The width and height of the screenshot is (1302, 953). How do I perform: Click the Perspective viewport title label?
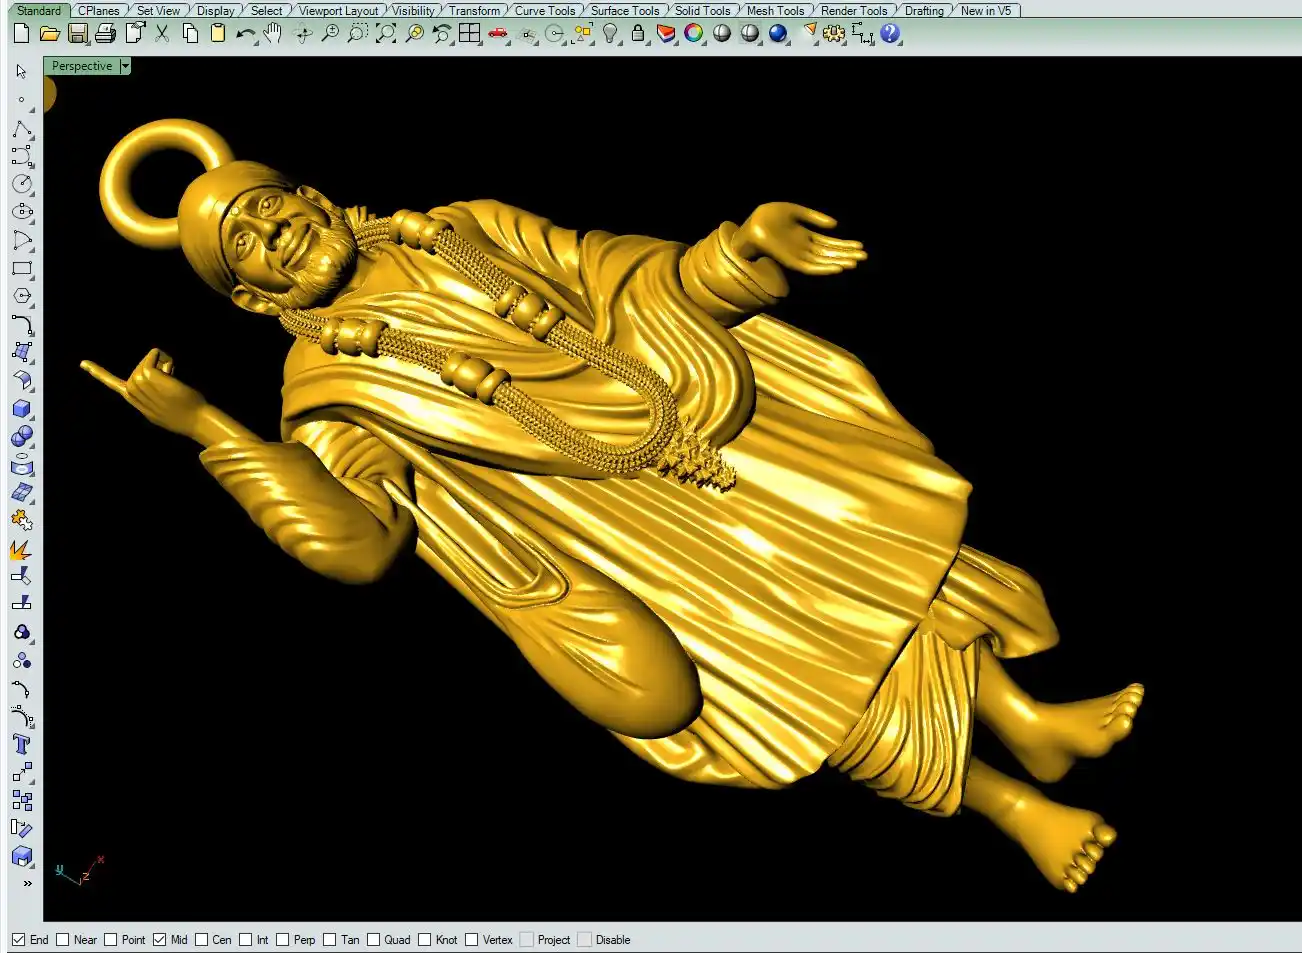click(82, 66)
